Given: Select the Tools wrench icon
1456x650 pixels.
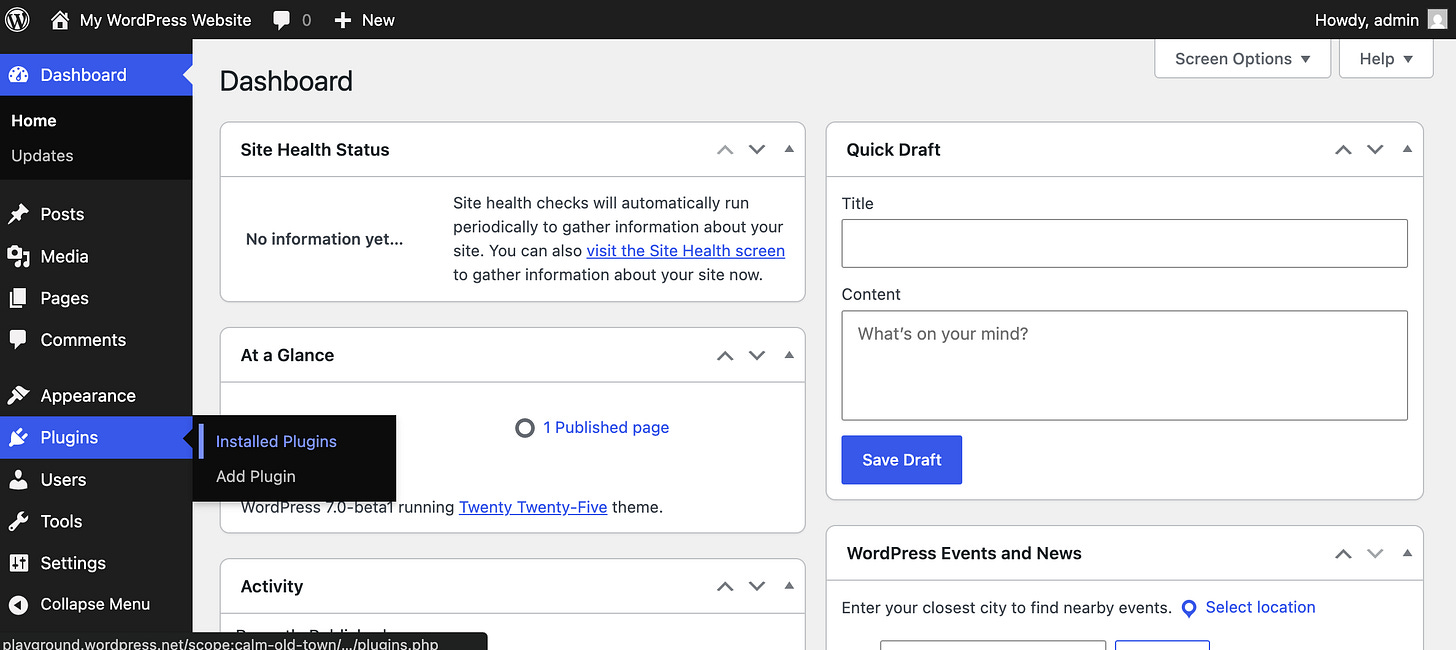Looking at the screenshot, I should (x=20, y=521).
